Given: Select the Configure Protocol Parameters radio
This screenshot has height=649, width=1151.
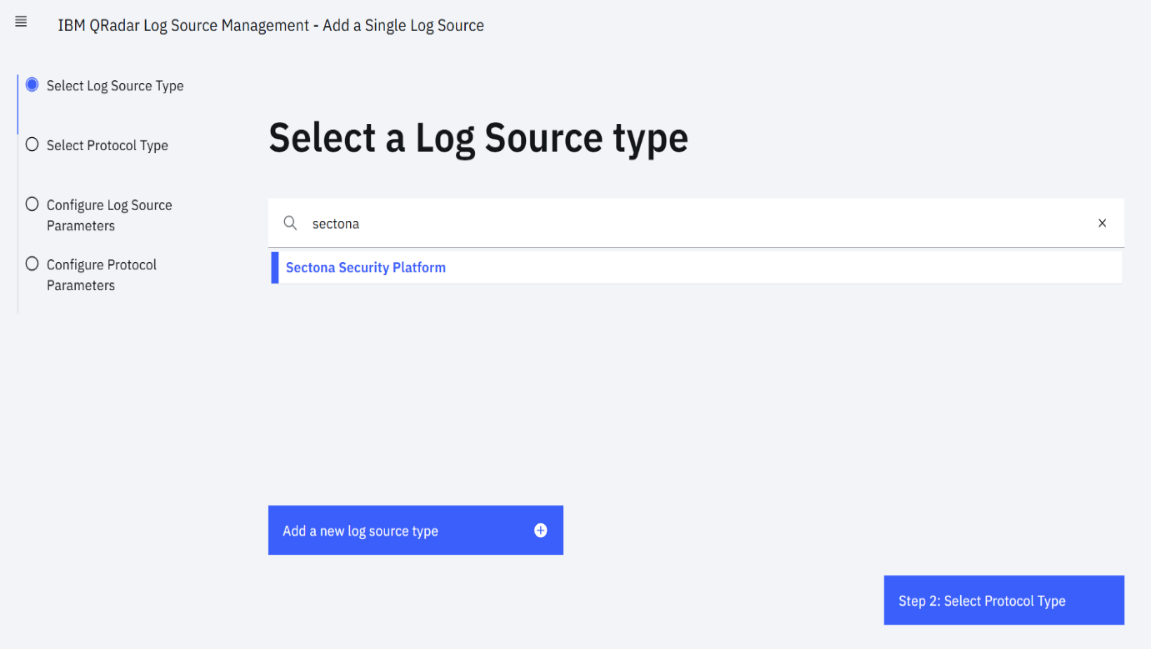Looking at the screenshot, I should [x=31, y=264].
